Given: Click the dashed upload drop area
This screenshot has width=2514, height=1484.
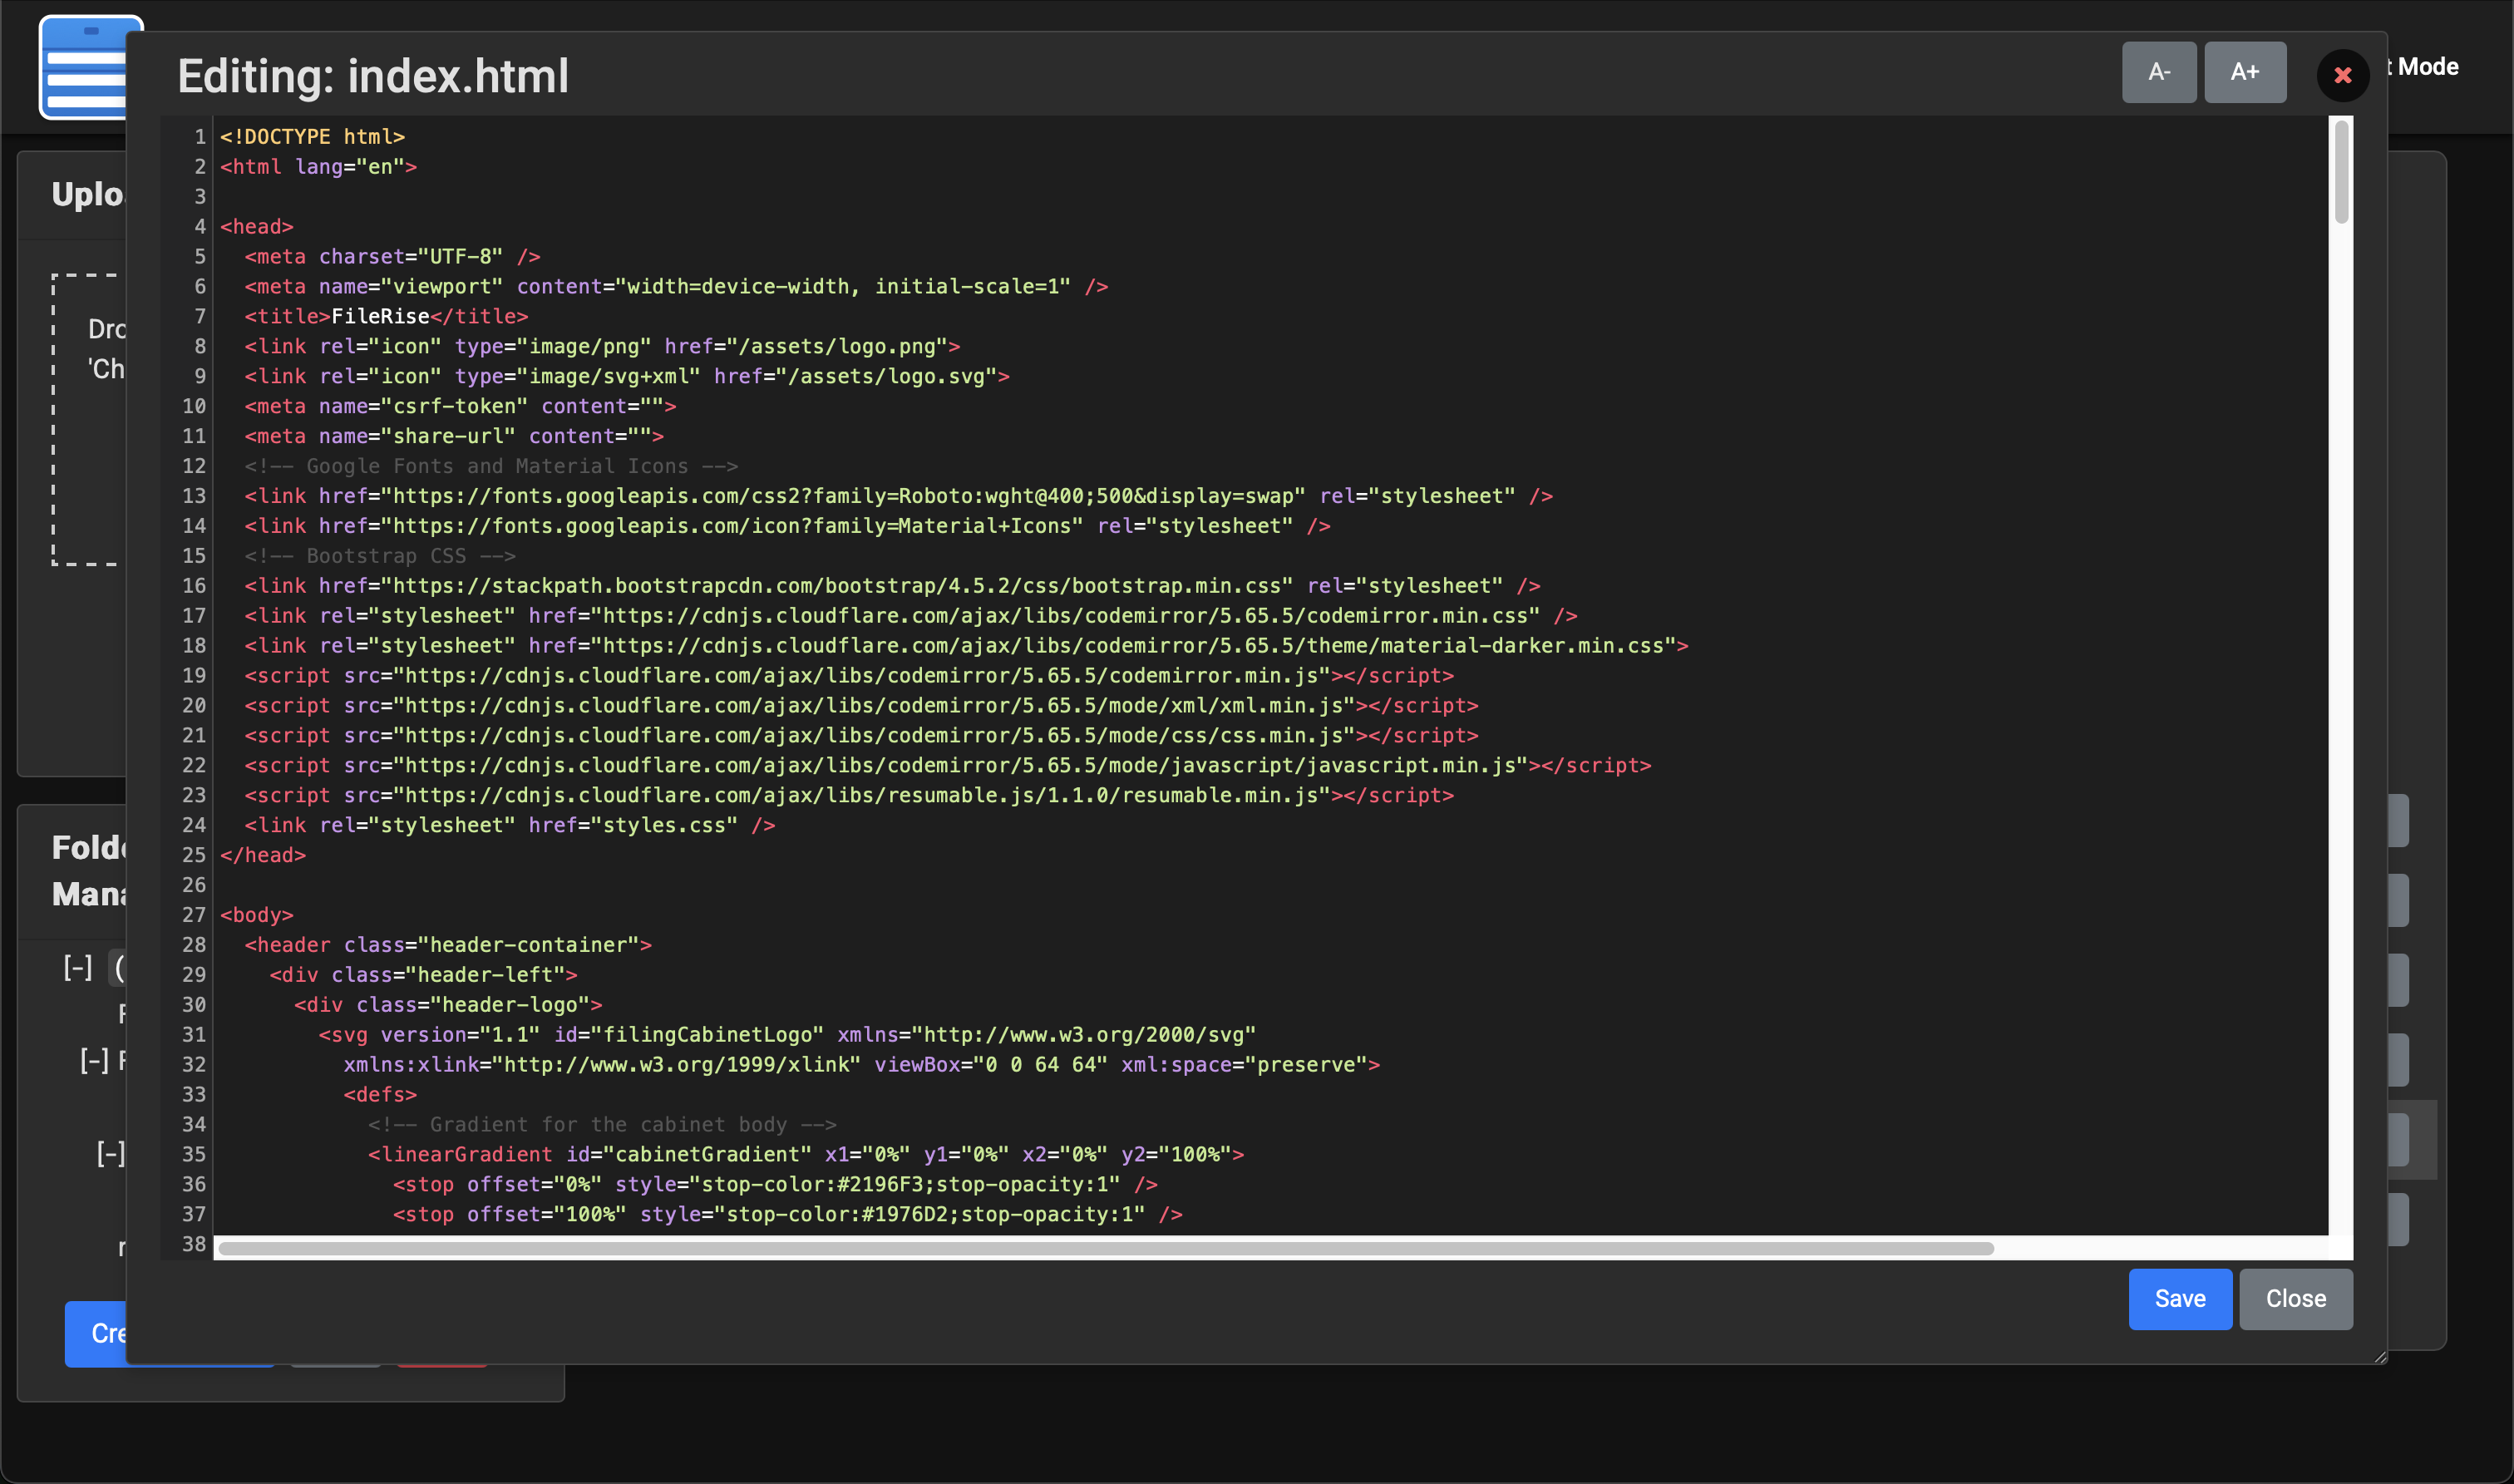Looking at the screenshot, I should point(88,420).
